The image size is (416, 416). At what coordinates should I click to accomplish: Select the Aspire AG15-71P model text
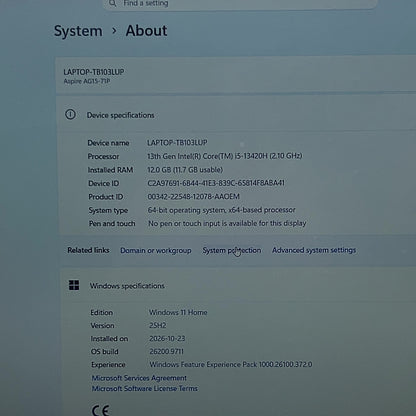coord(87,81)
